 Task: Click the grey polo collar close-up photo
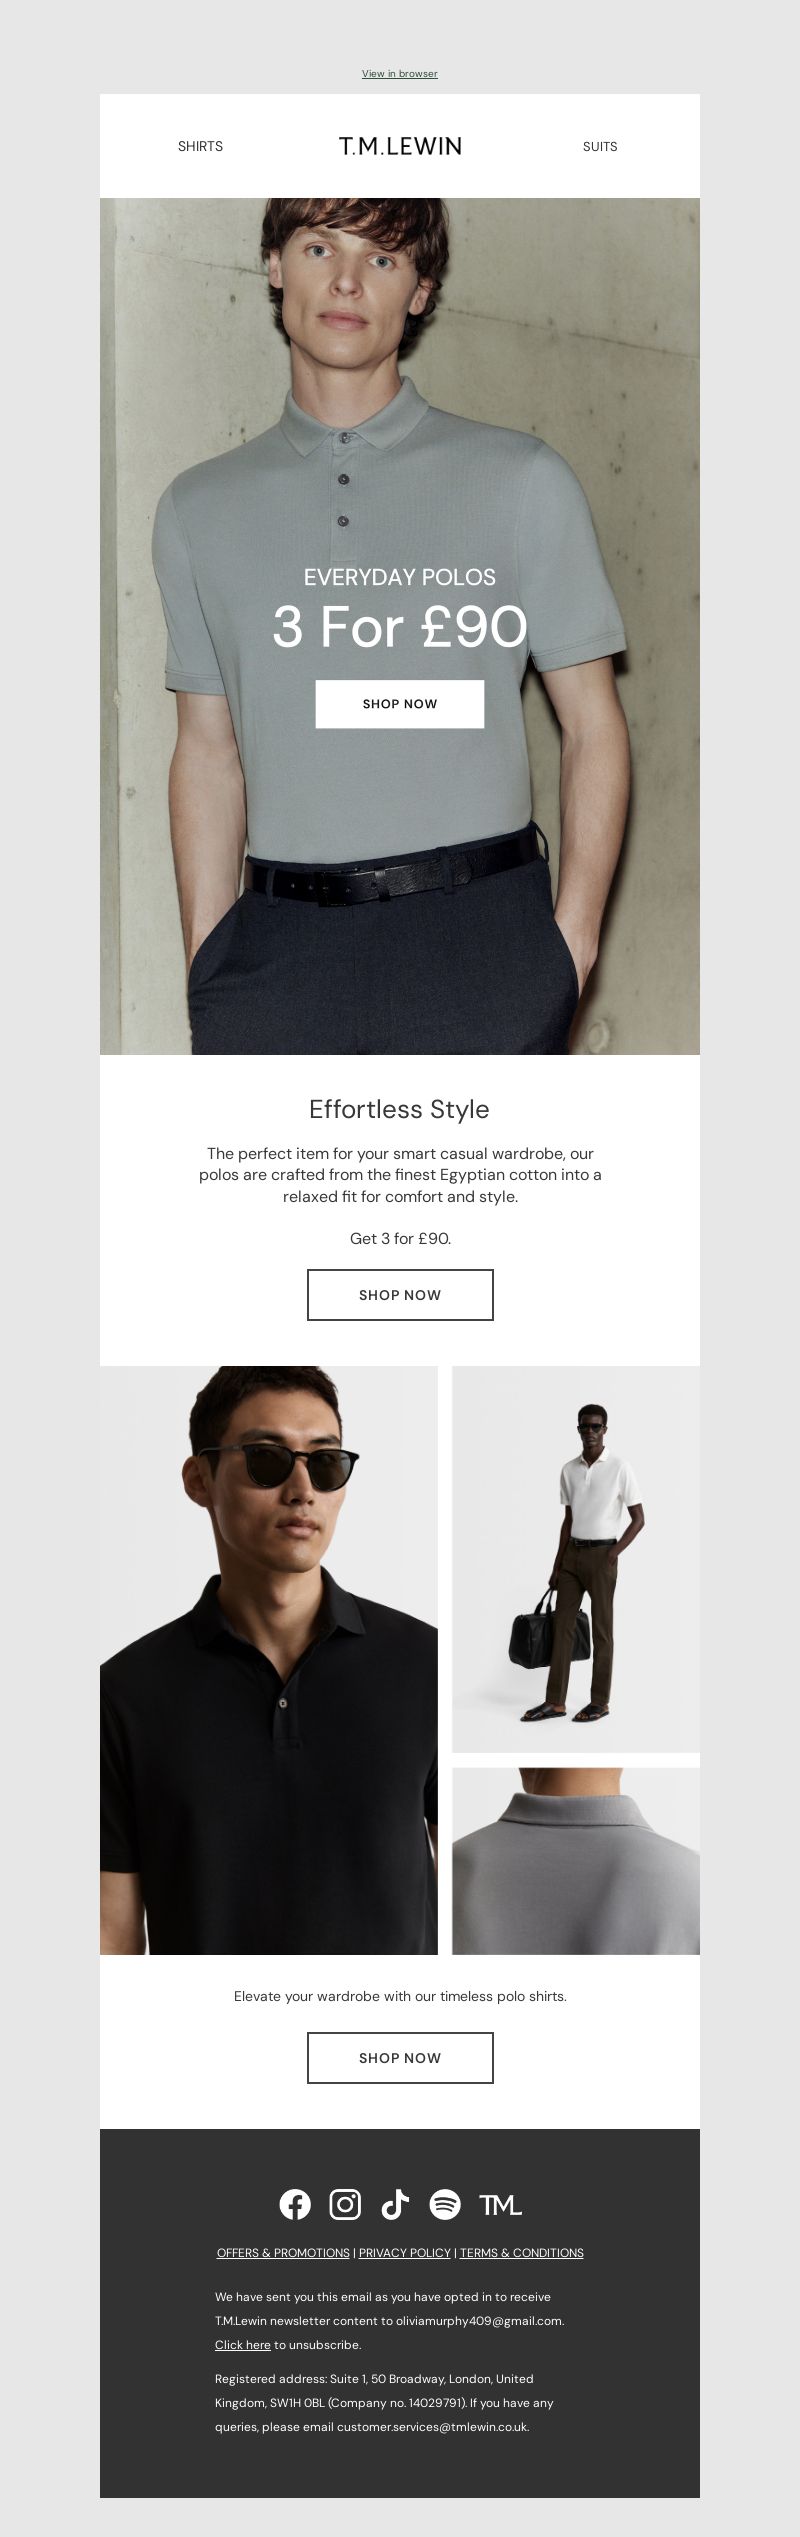click(576, 1861)
